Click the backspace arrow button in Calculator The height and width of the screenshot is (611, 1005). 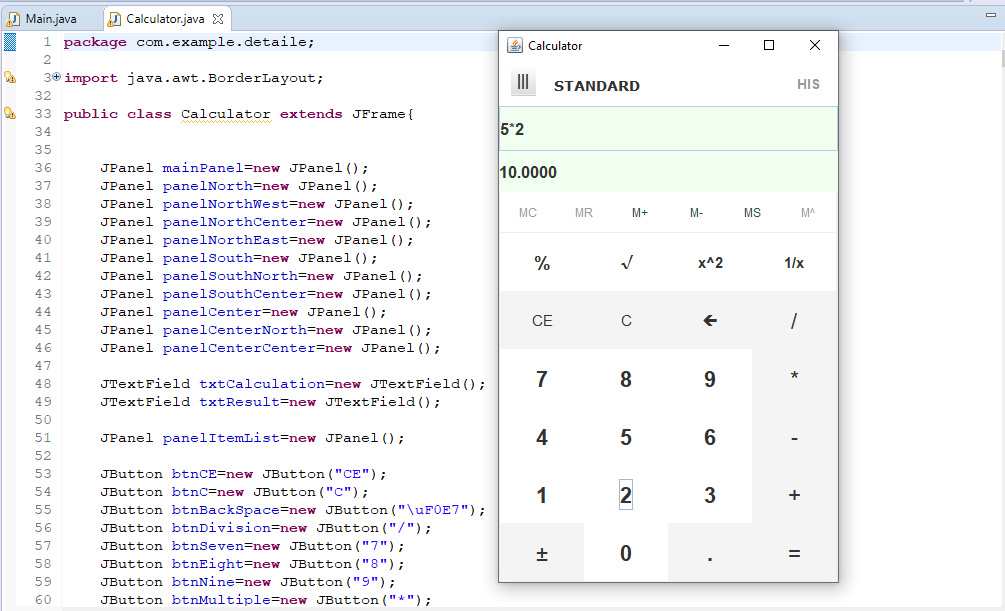click(710, 321)
